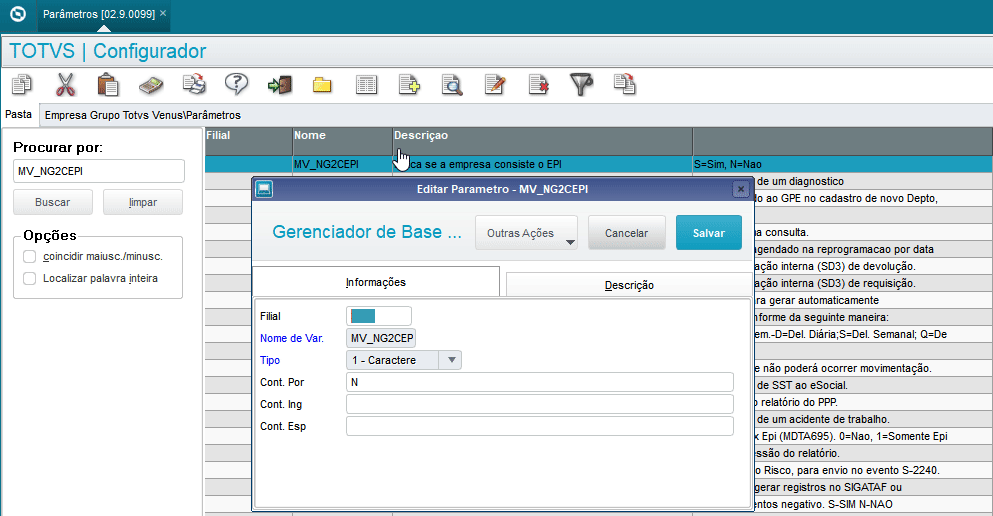This screenshot has width=993, height=516.
Task: Click the last toolbar icon with pages and red arrow
Action: coord(624,84)
